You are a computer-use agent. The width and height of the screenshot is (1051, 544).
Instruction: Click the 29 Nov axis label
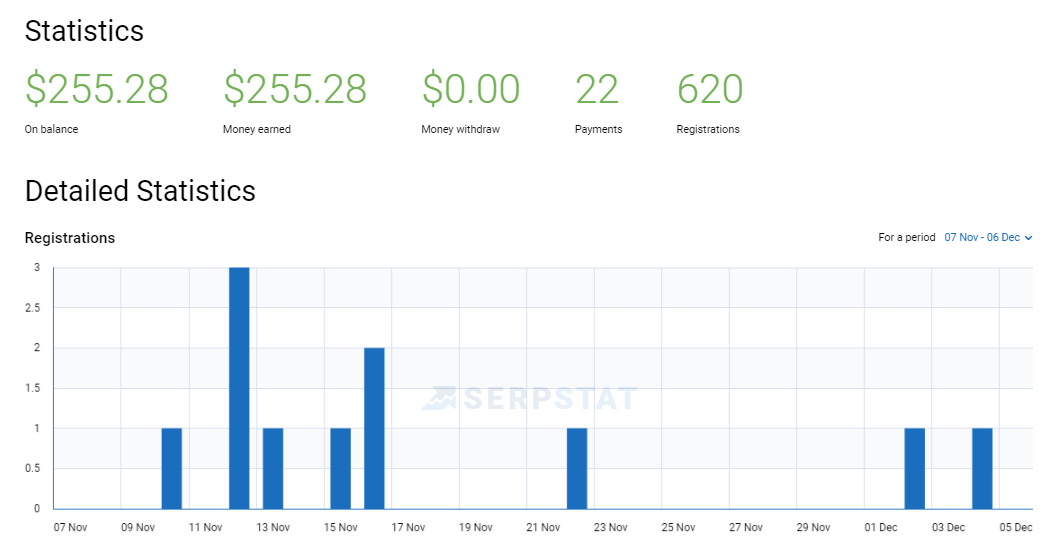(x=814, y=527)
